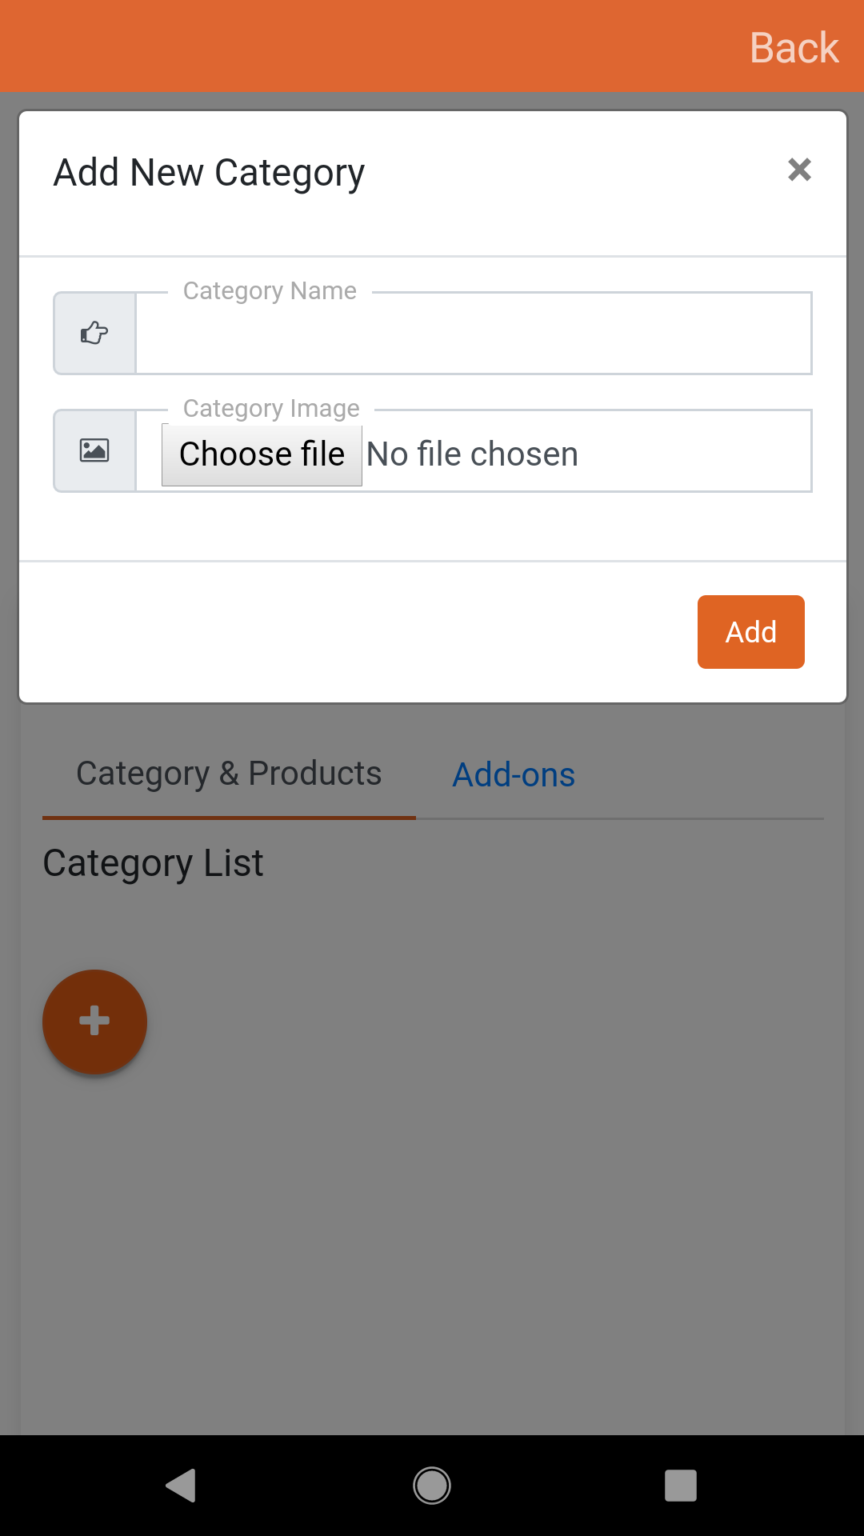The height and width of the screenshot is (1536, 864).
Task: Focus the Category Name text field
Action: (473, 334)
